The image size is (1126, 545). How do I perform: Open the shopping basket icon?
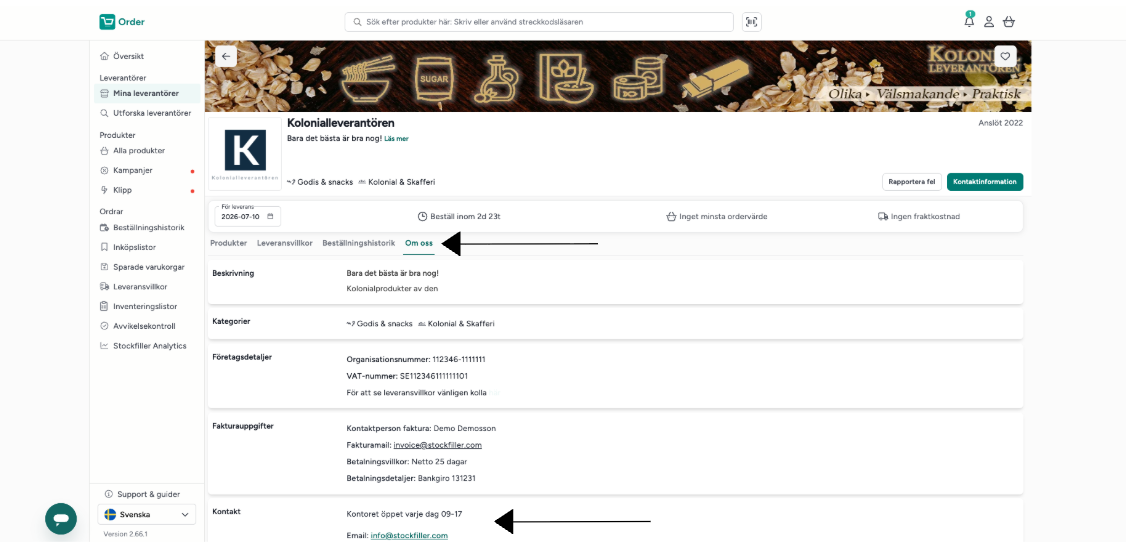coord(1009,22)
